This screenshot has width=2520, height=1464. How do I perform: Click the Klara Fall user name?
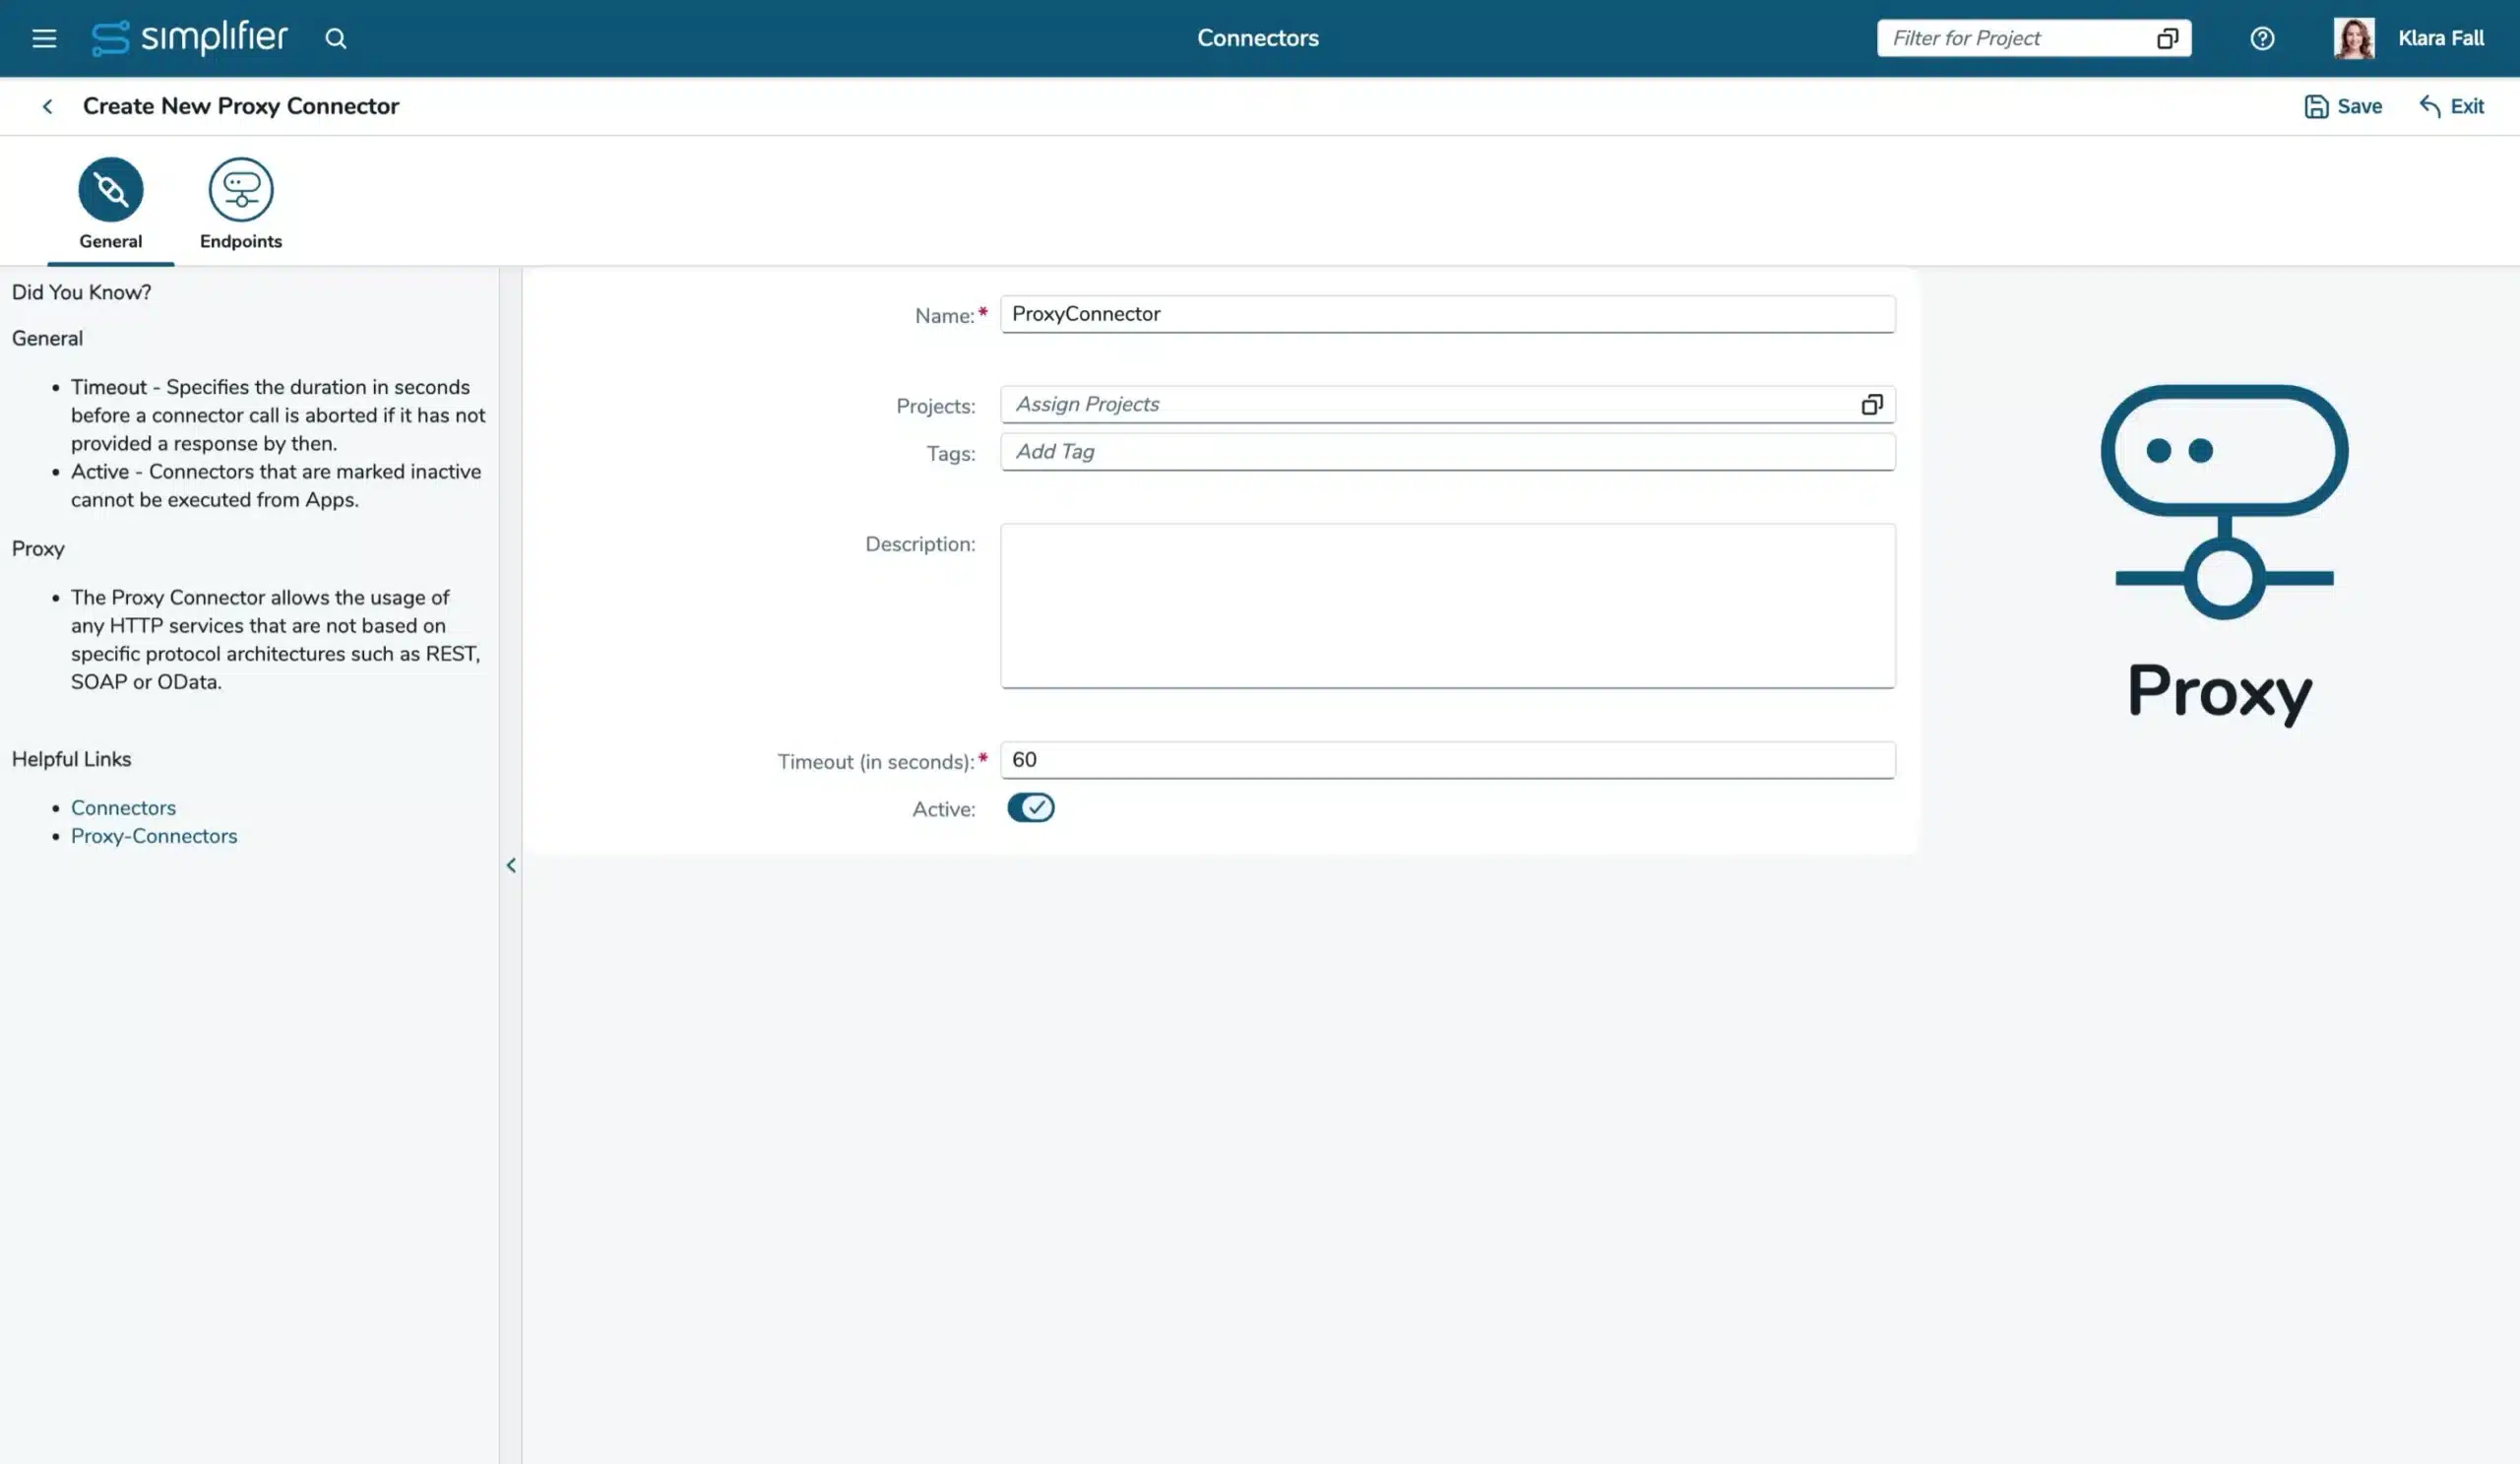tap(2440, 38)
